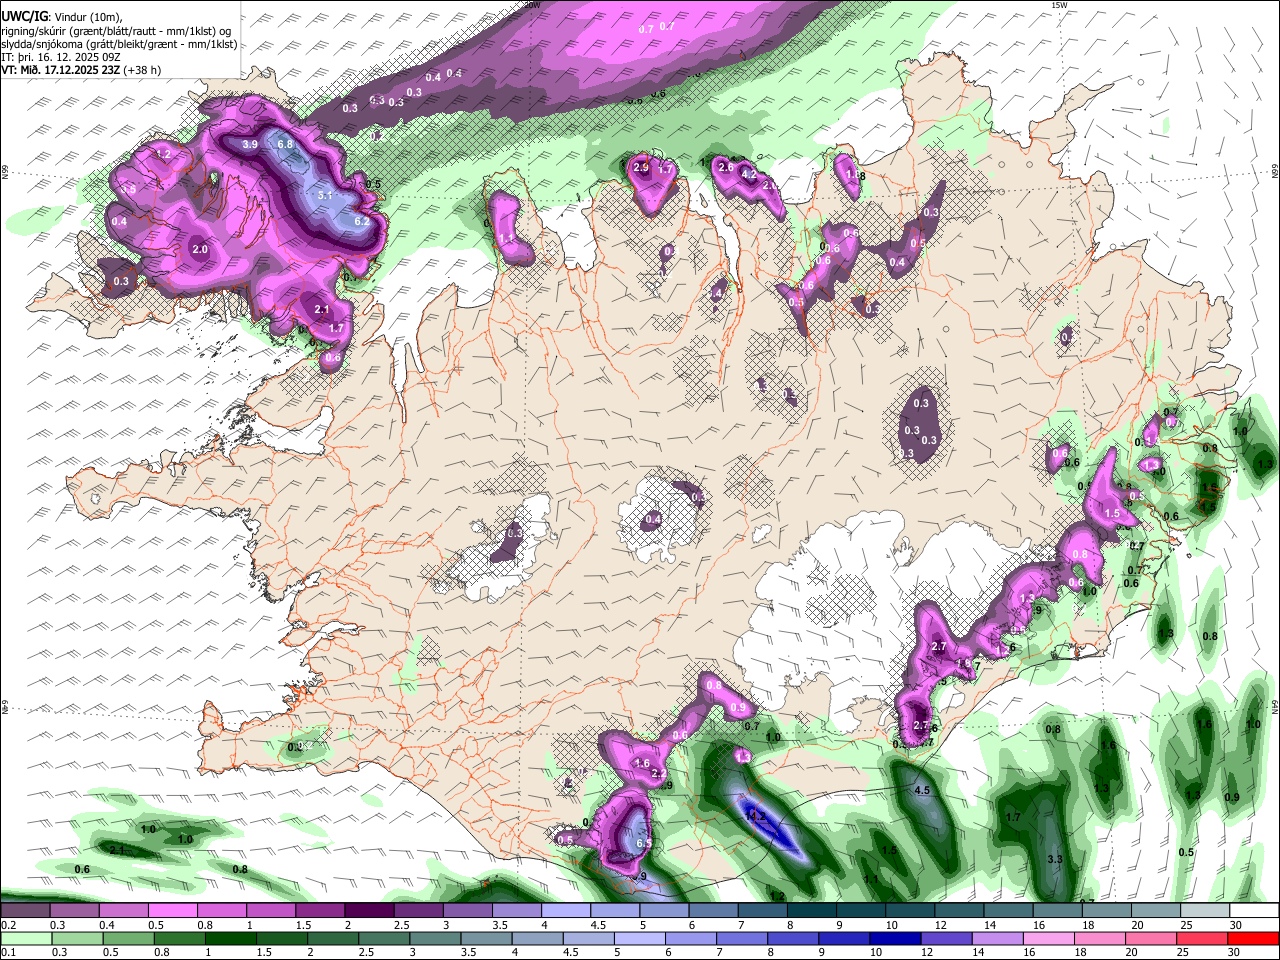Pick the snow scale swatch between 1 and 1.5

pos(270,911)
